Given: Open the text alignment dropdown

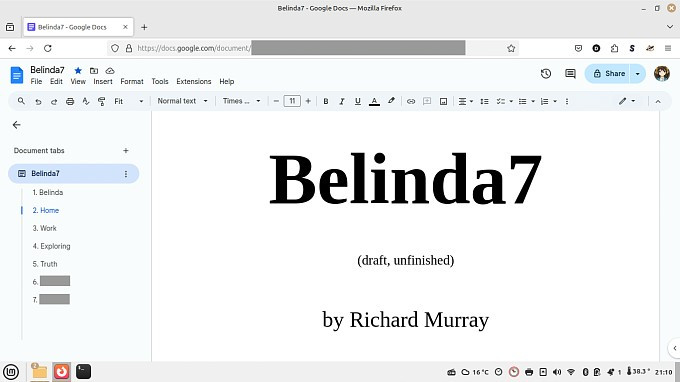Looking at the screenshot, I should 466,101.
